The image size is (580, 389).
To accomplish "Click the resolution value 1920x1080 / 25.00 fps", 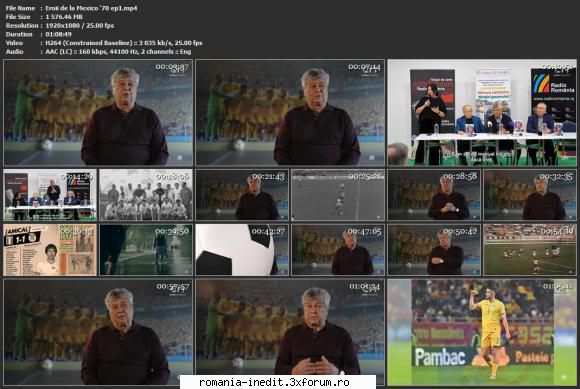I will click(80, 26).
